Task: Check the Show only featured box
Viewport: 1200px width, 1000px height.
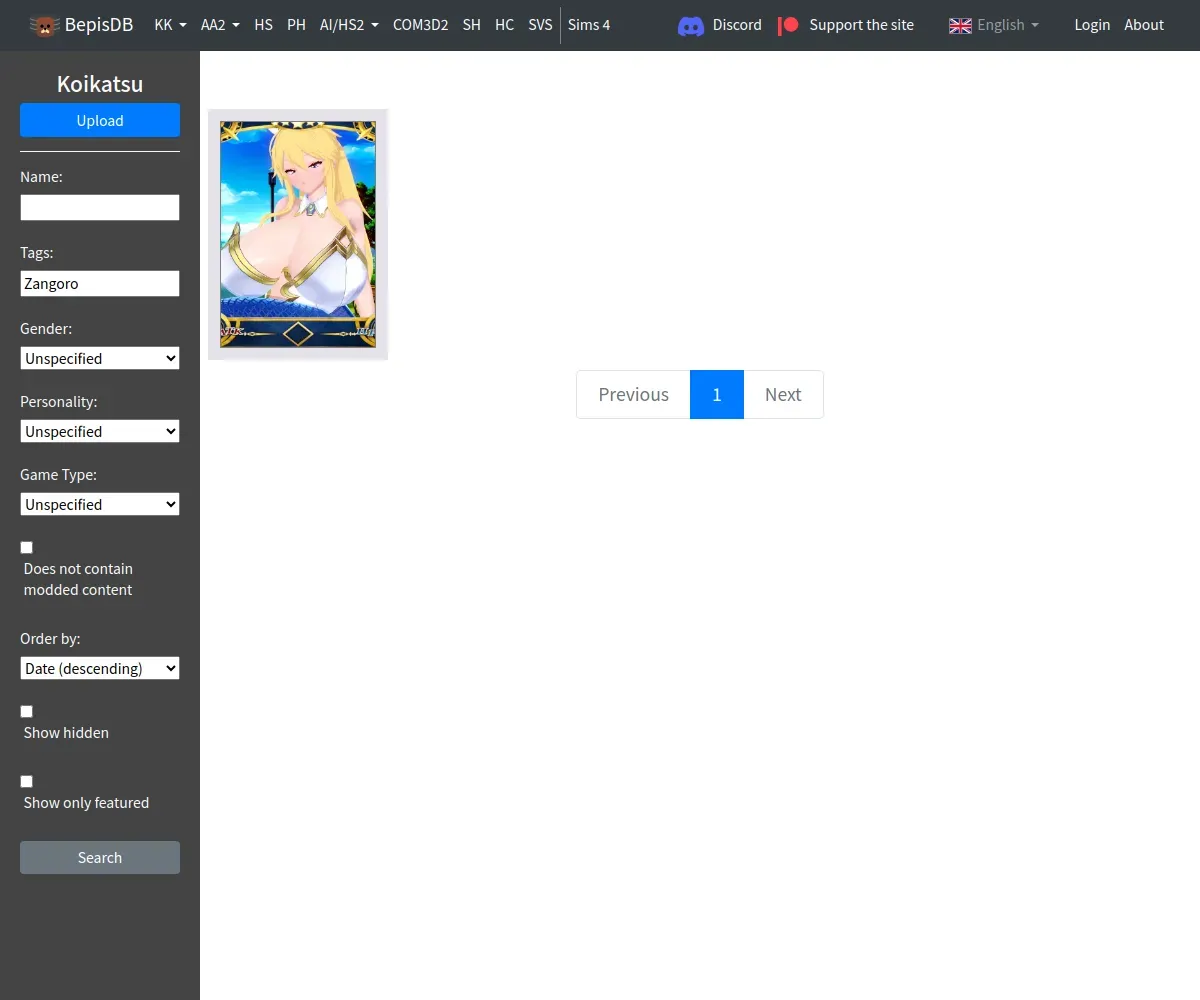Action: point(27,781)
